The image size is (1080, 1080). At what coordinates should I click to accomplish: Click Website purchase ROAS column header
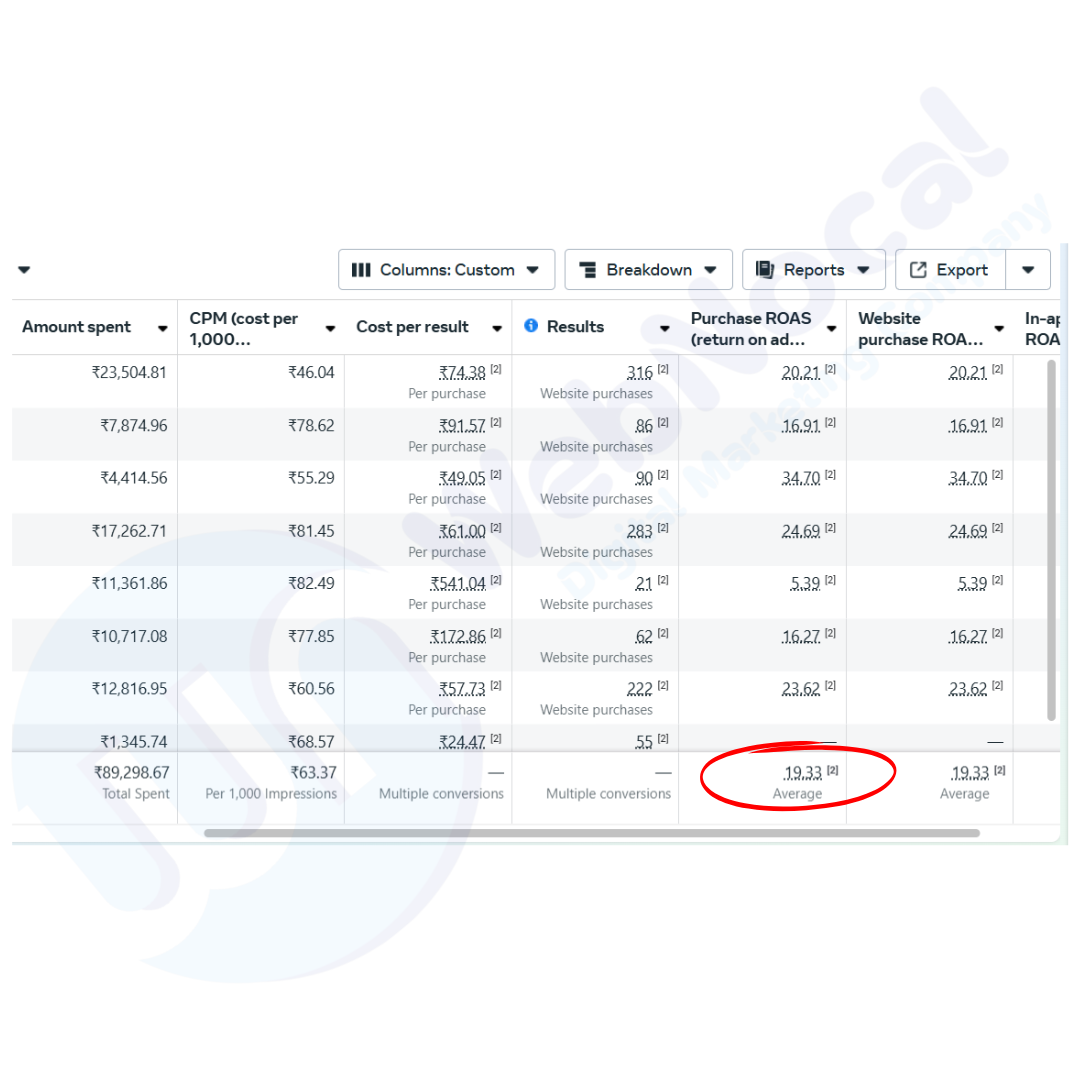click(x=920, y=328)
